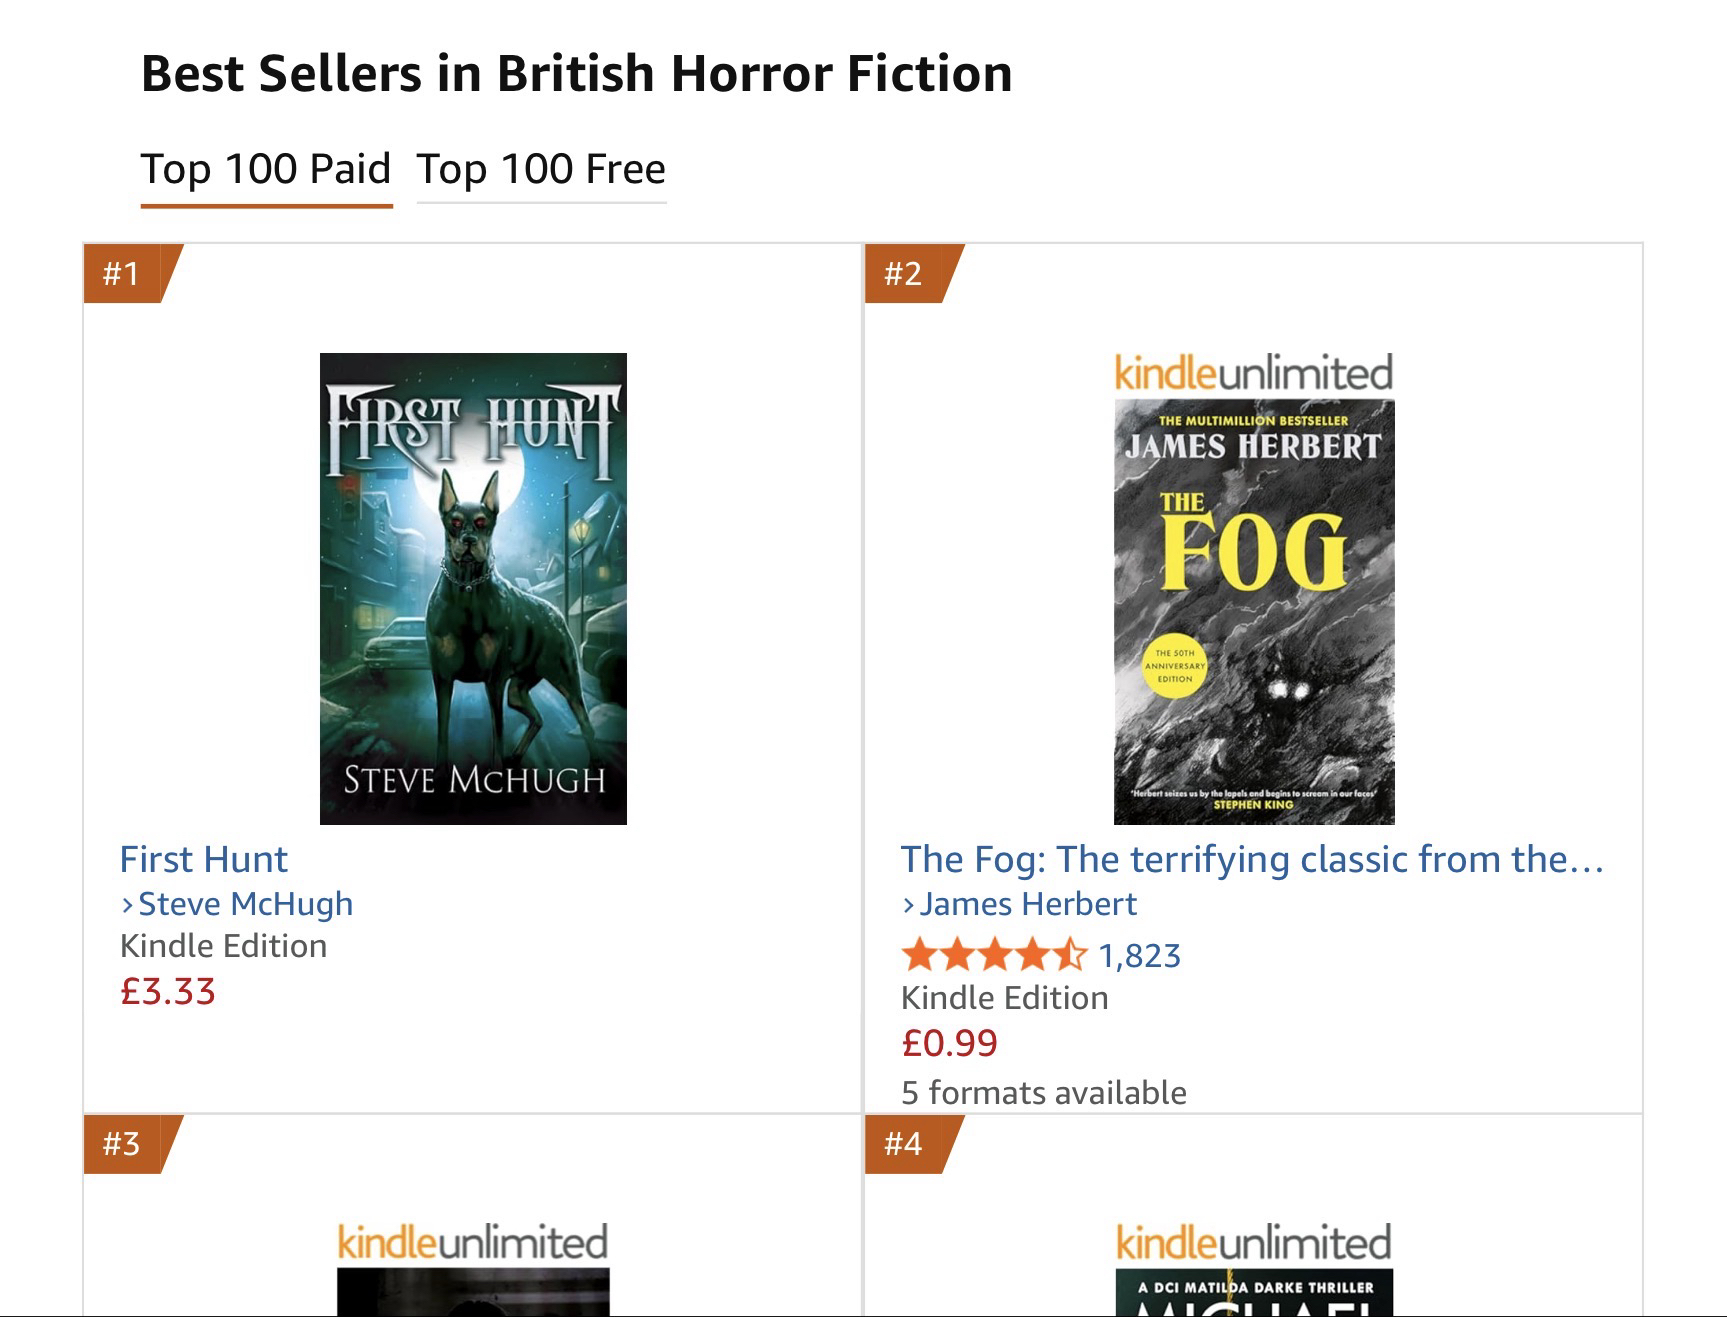Open the Top 100 Free tab
Viewport: 1727px width, 1317px height.
(x=541, y=169)
